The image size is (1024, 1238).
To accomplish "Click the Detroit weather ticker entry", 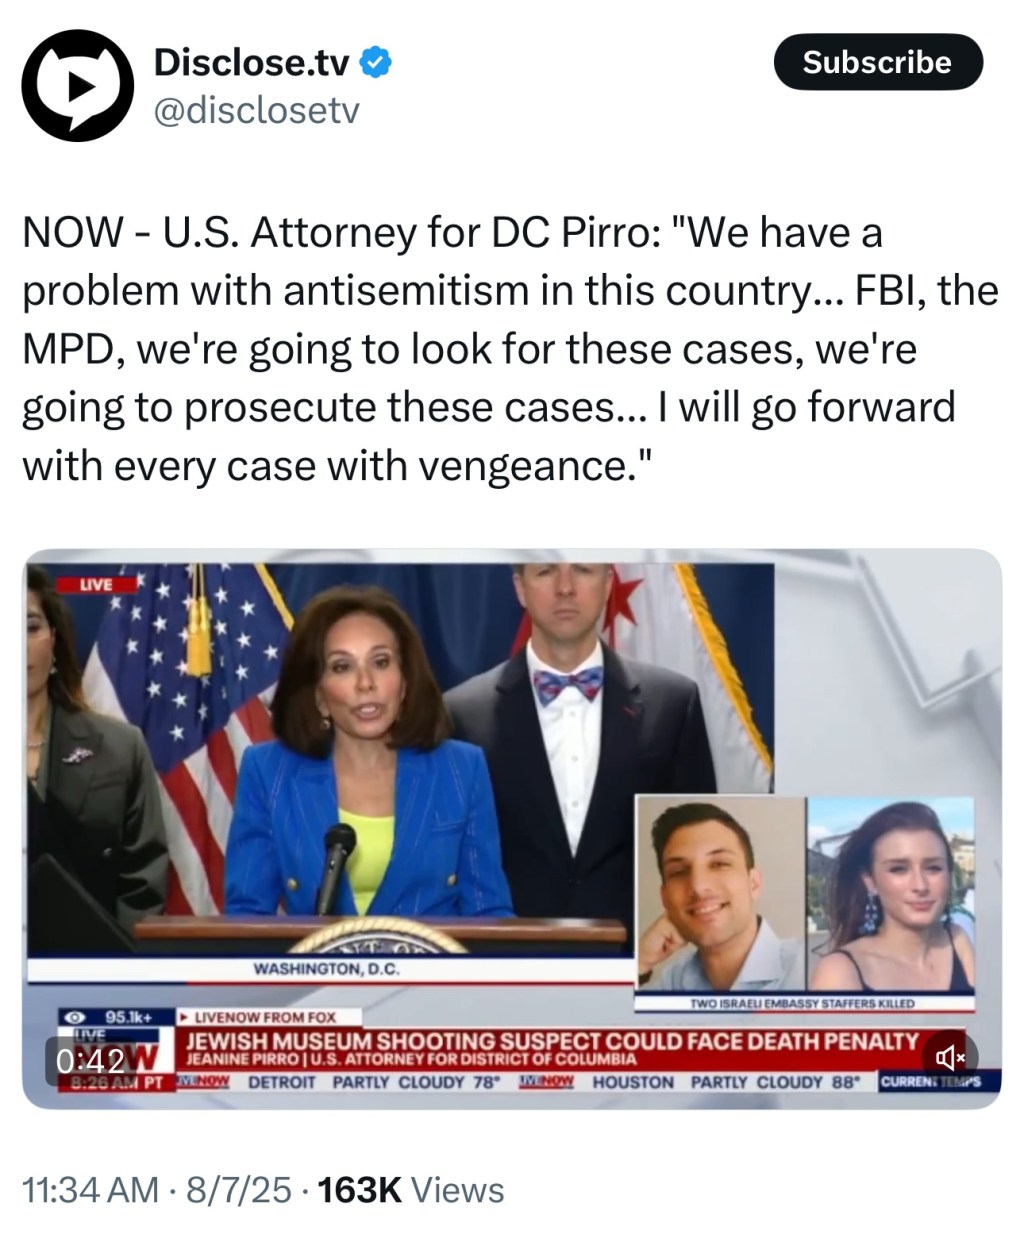I will coord(374,1082).
